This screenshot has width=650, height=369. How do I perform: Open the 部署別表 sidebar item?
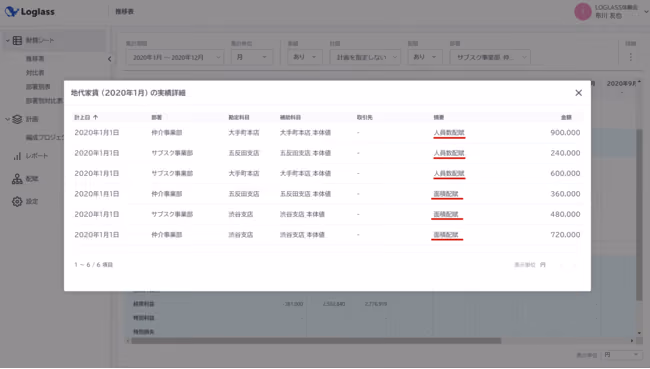click(x=38, y=87)
